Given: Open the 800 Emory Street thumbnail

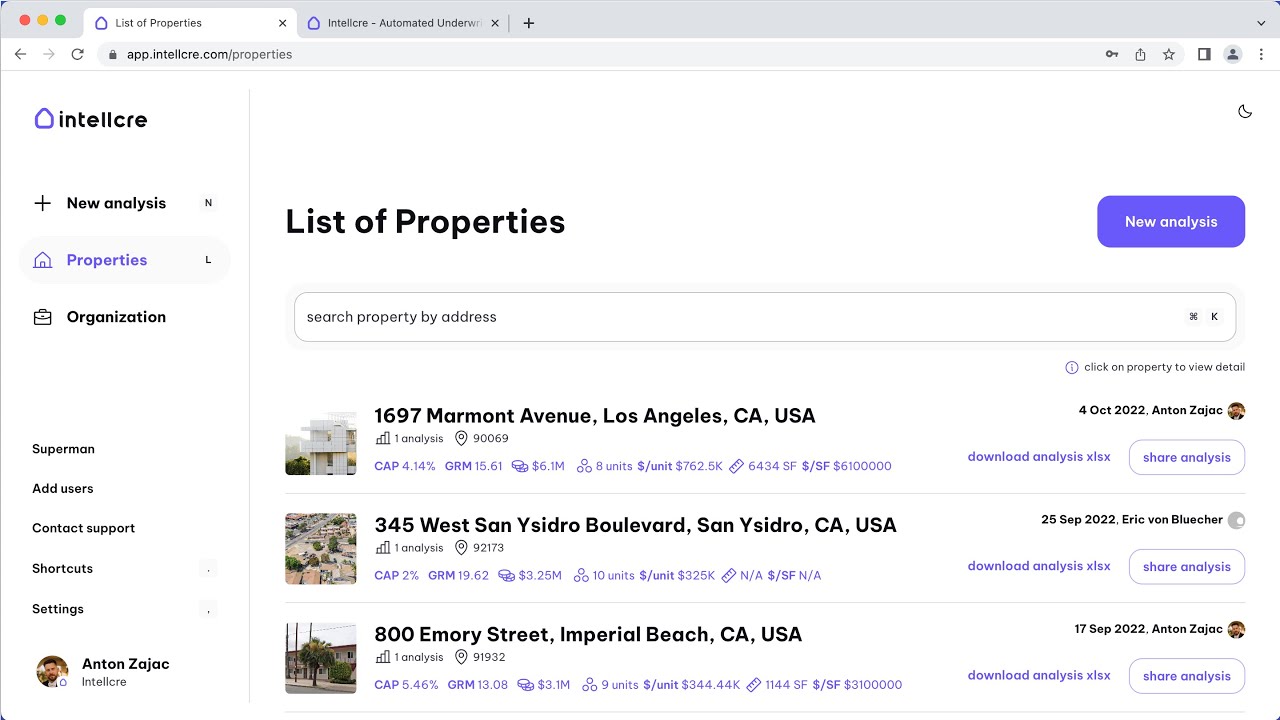Looking at the screenshot, I should pos(321,658).
